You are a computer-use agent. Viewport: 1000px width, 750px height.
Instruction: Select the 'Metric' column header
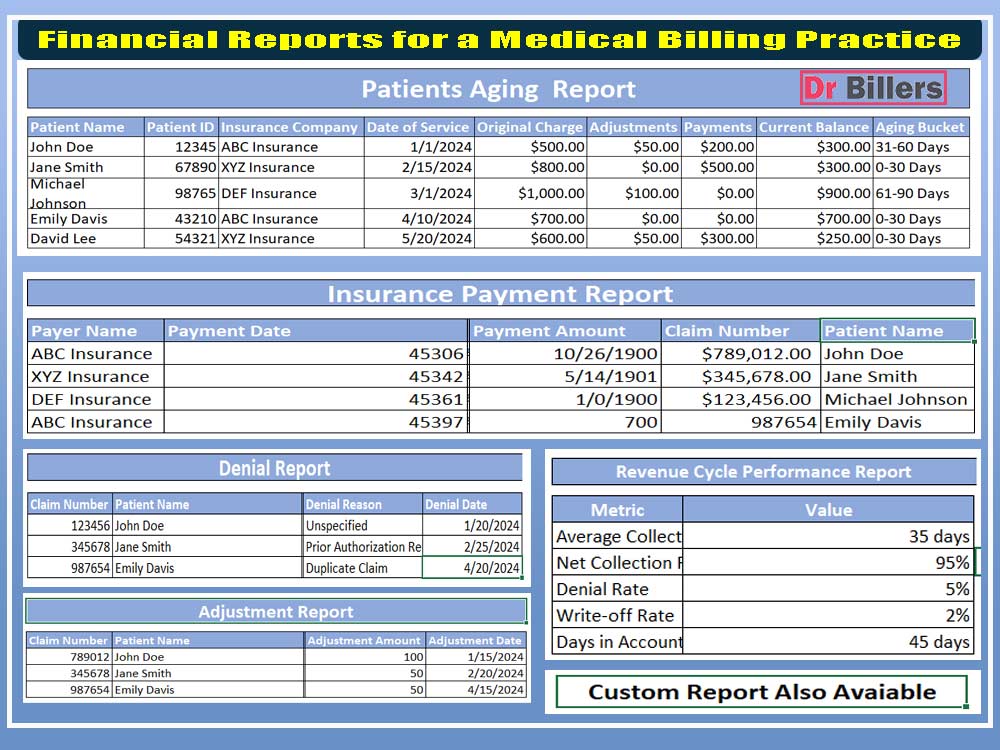(617, 510)
